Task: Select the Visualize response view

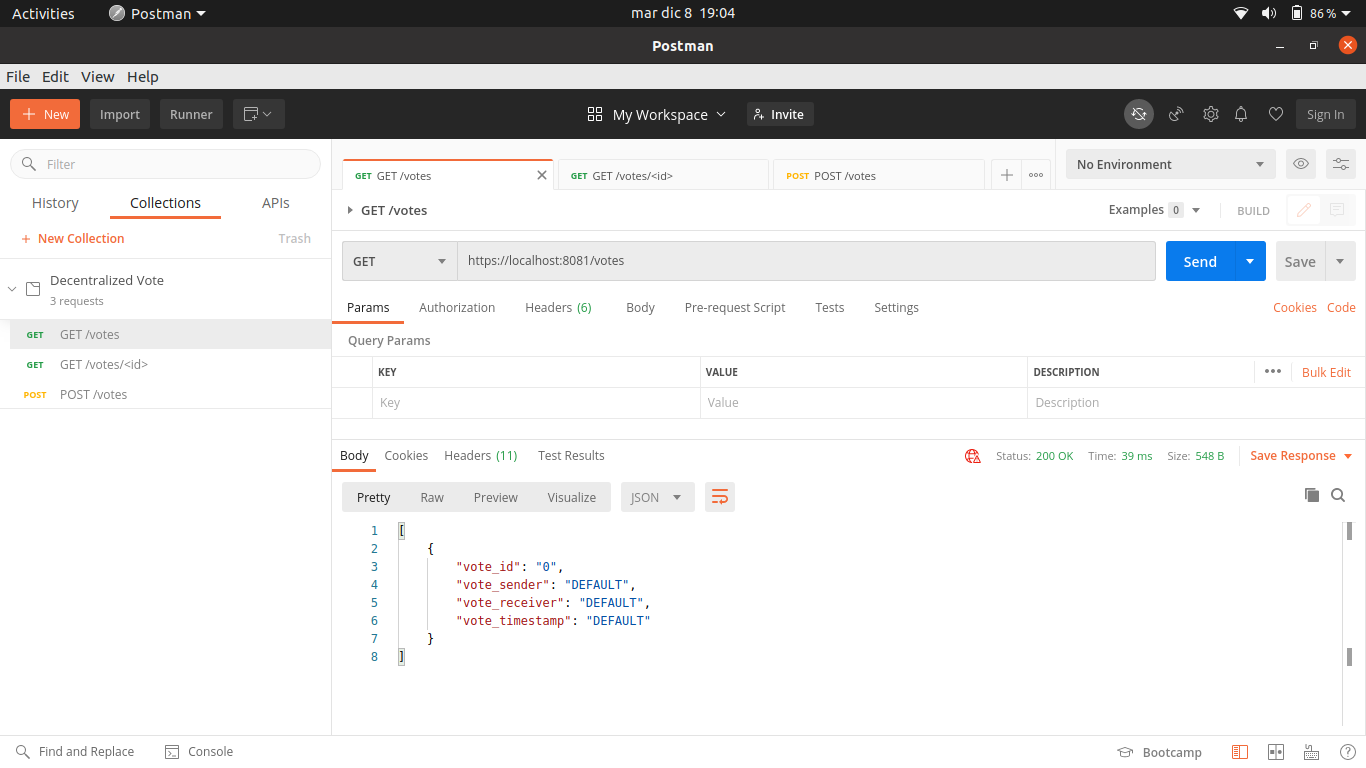Action: (572, 497)
